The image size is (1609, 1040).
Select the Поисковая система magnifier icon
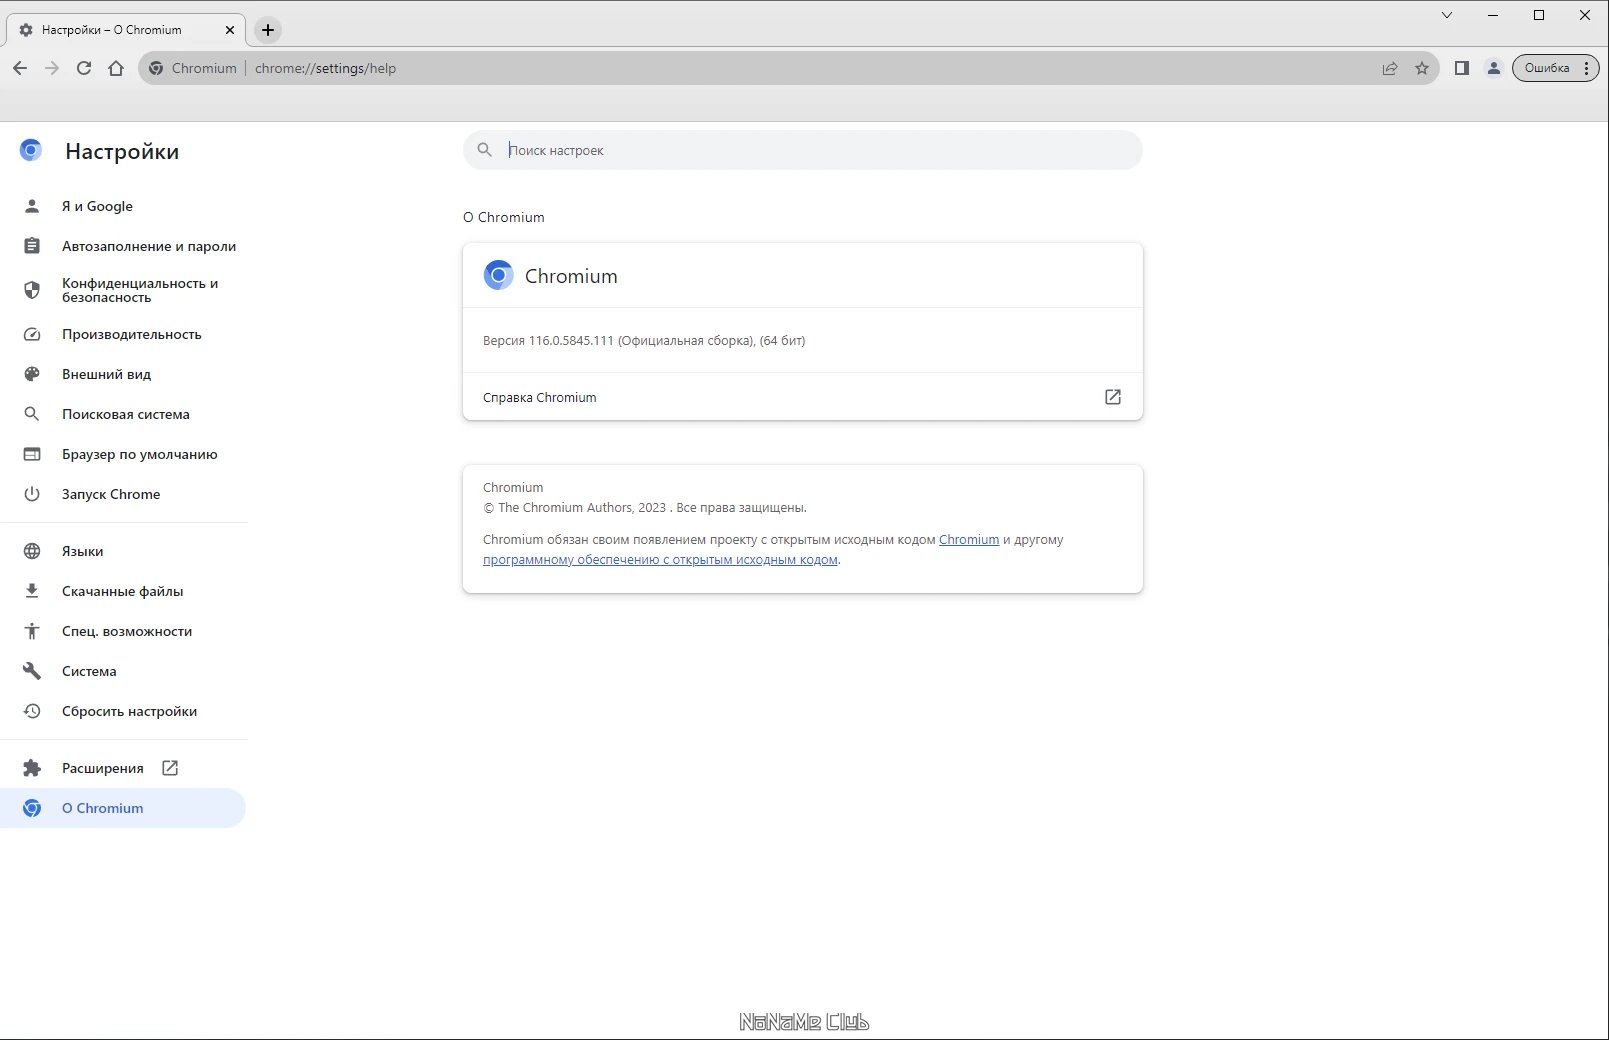tap(32, 414)
